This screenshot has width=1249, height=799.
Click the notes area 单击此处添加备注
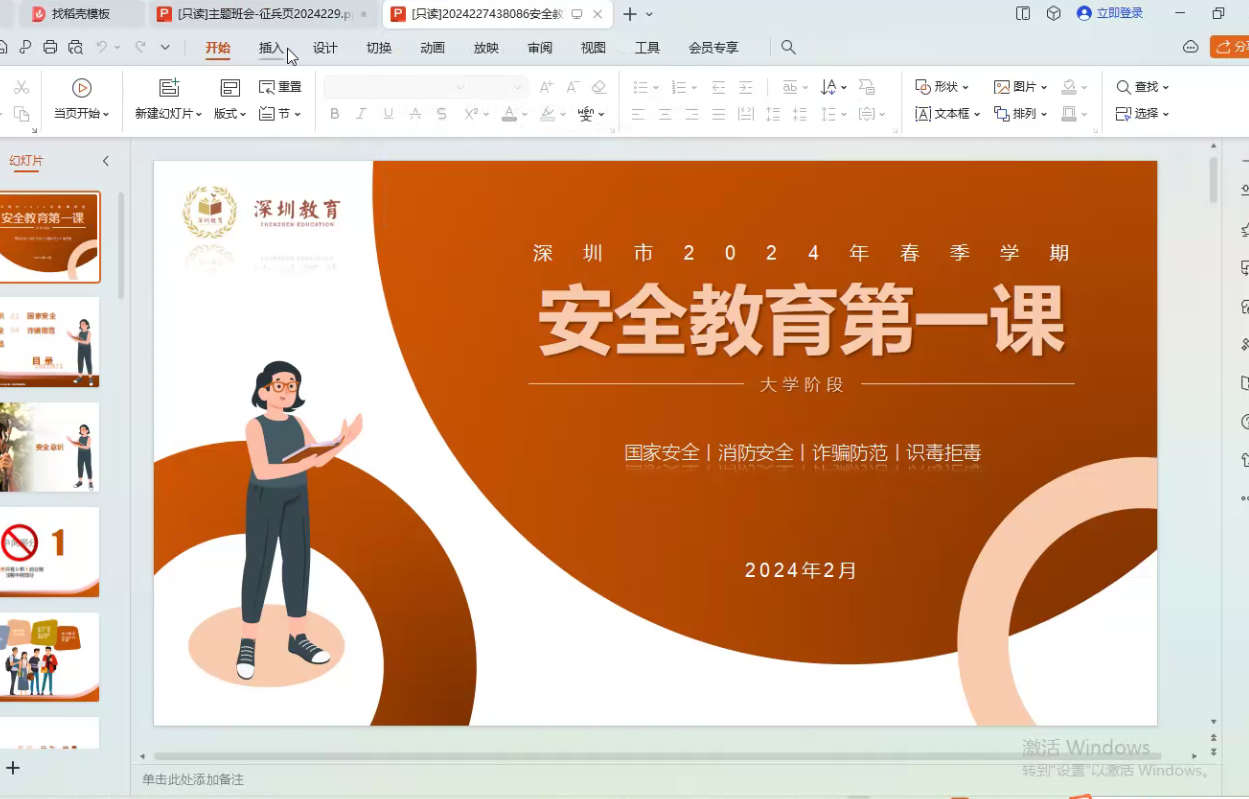point(193,779)
